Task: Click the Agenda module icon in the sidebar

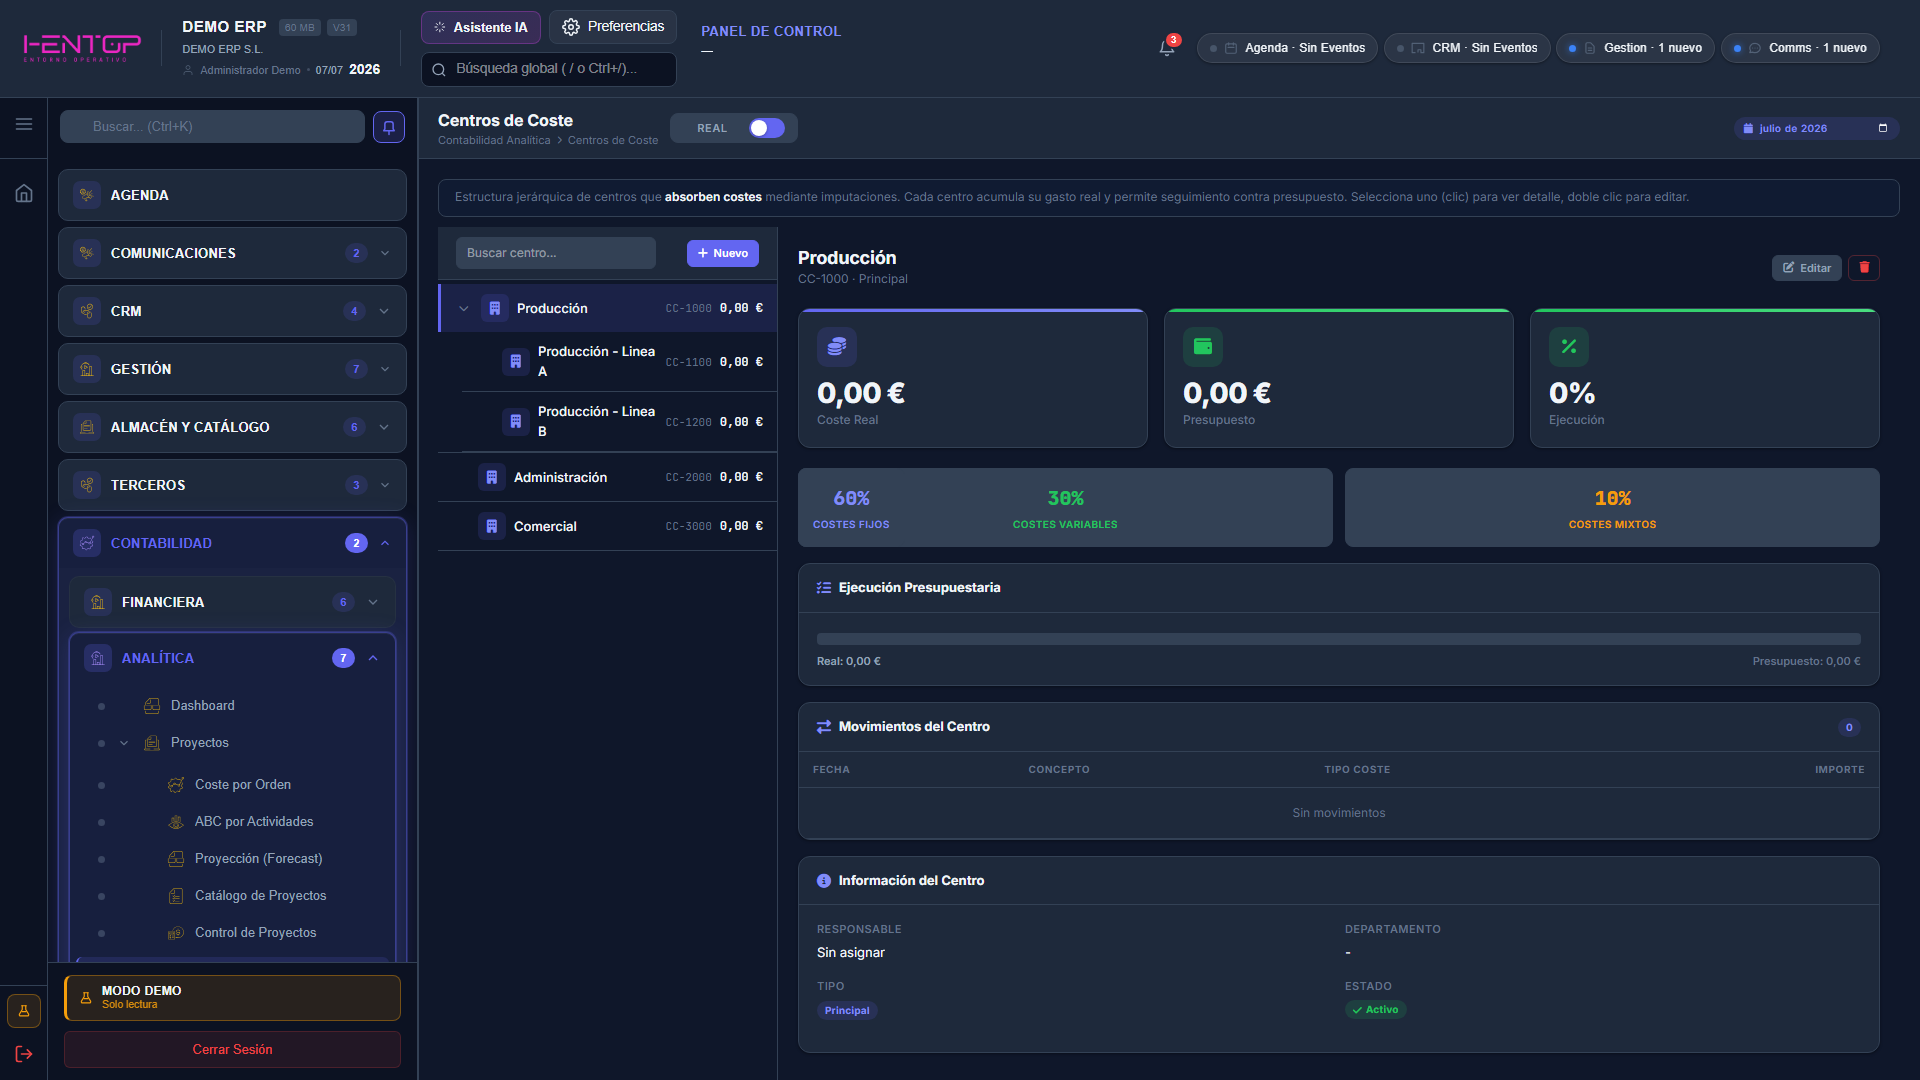Action: (87, 195)
